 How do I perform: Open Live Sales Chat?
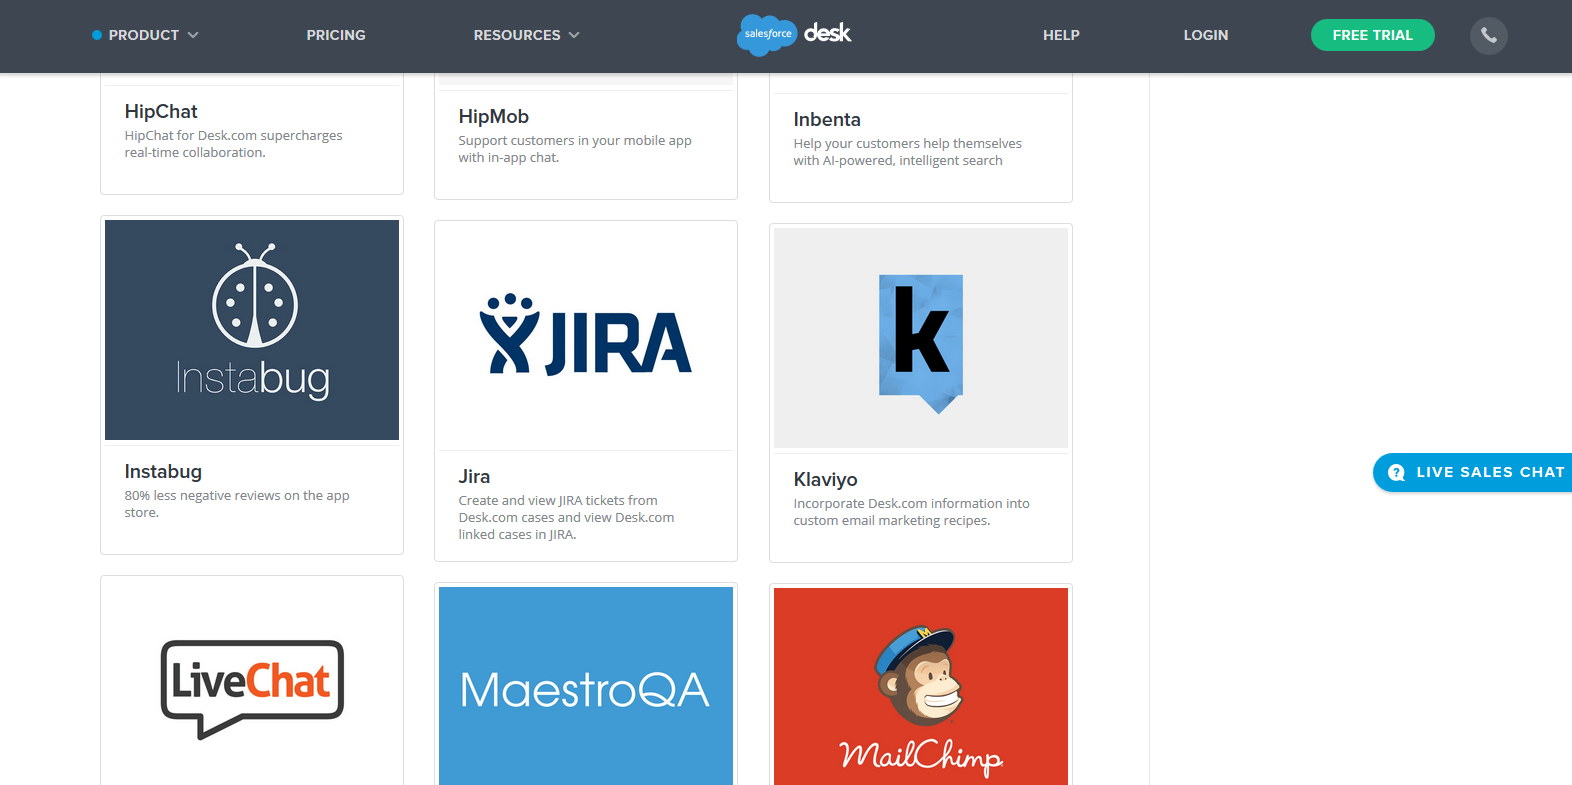click(x=1473, y=473)
